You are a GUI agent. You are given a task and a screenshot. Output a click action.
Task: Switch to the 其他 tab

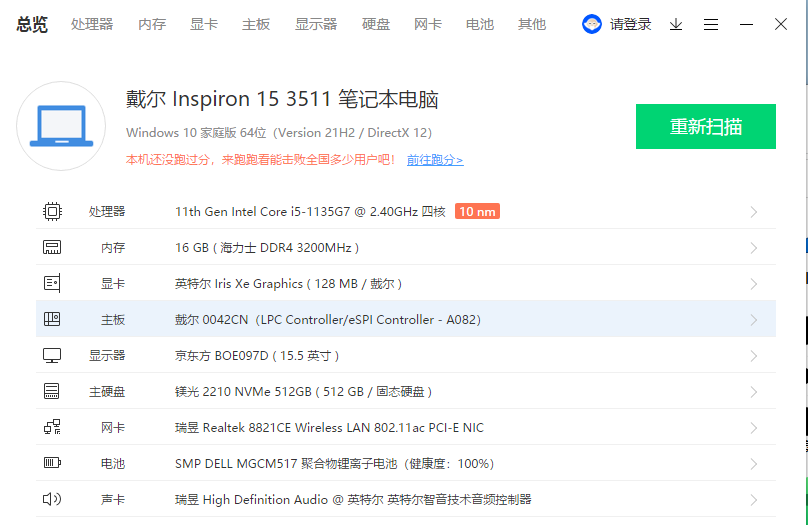(x=532, y=24)
